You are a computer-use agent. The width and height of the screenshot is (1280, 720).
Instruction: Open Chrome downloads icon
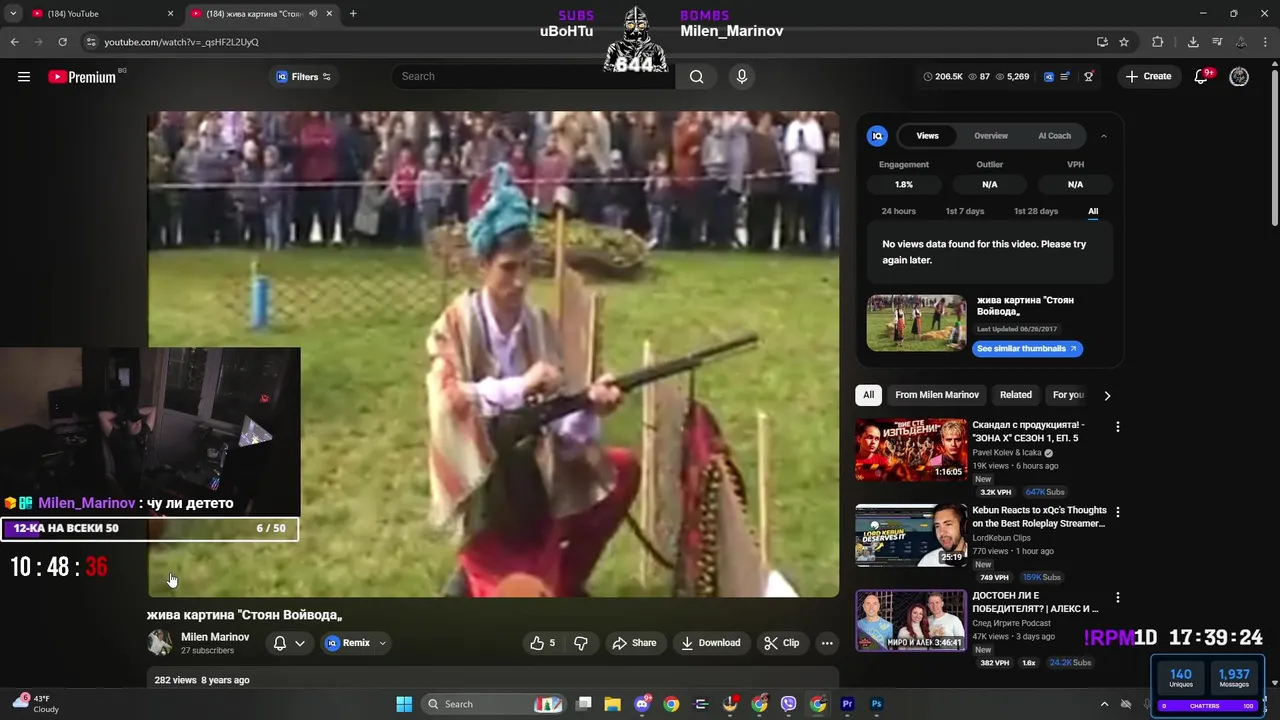pos(1193,42)
